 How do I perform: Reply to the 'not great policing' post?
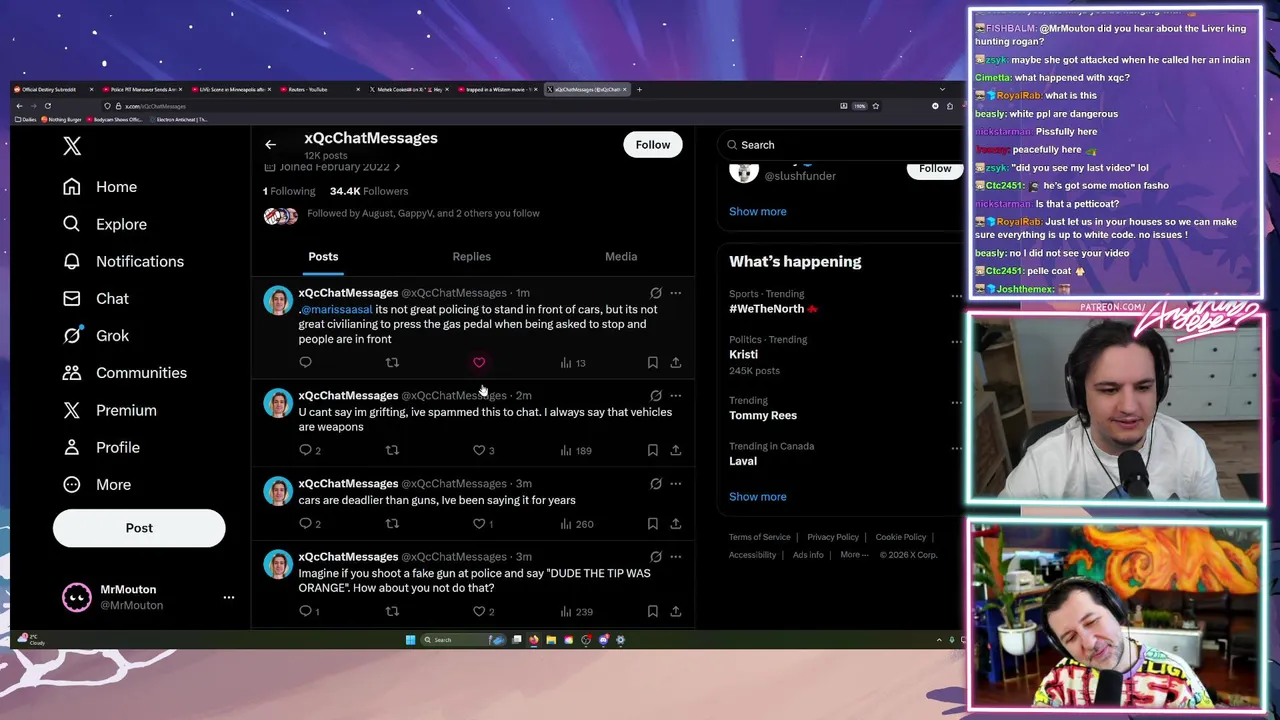(x=306, y=363)
